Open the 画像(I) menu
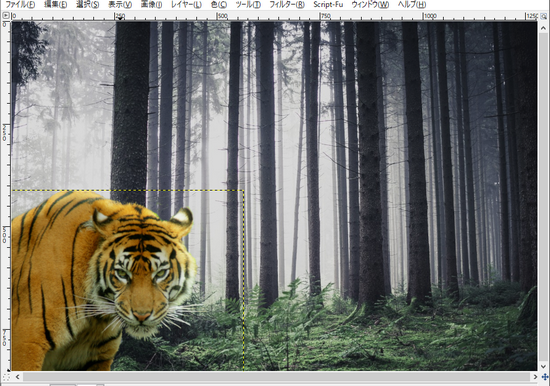 pos(151,5)
